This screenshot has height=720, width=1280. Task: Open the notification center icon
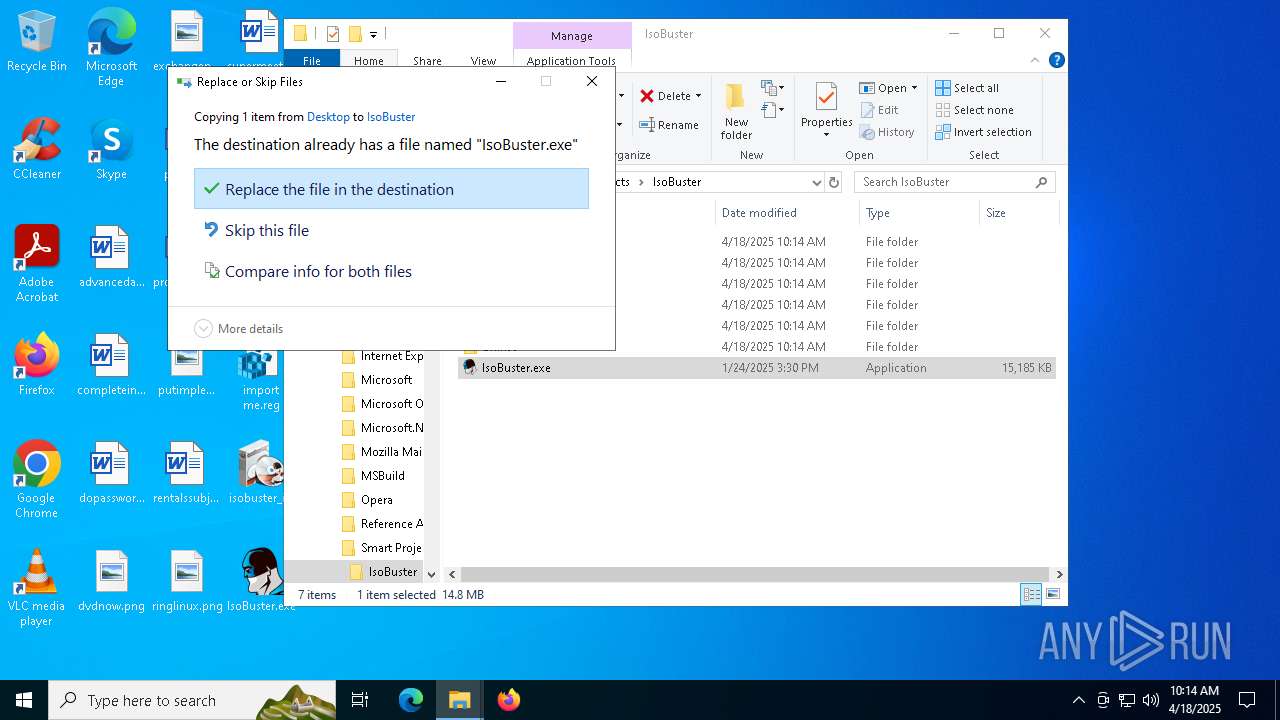pos(1247,700)
